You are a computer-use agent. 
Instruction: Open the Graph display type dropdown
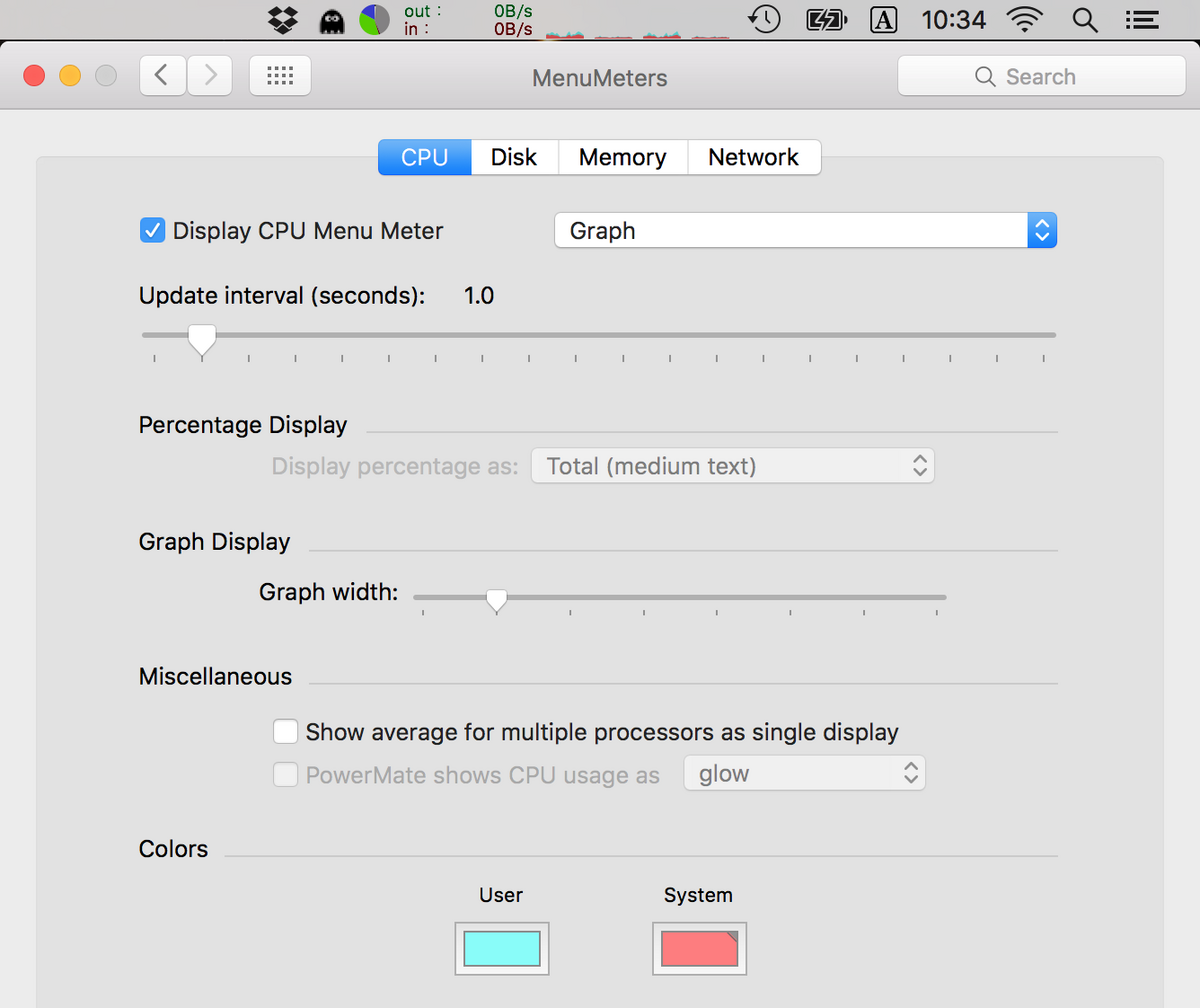point(805,231)
